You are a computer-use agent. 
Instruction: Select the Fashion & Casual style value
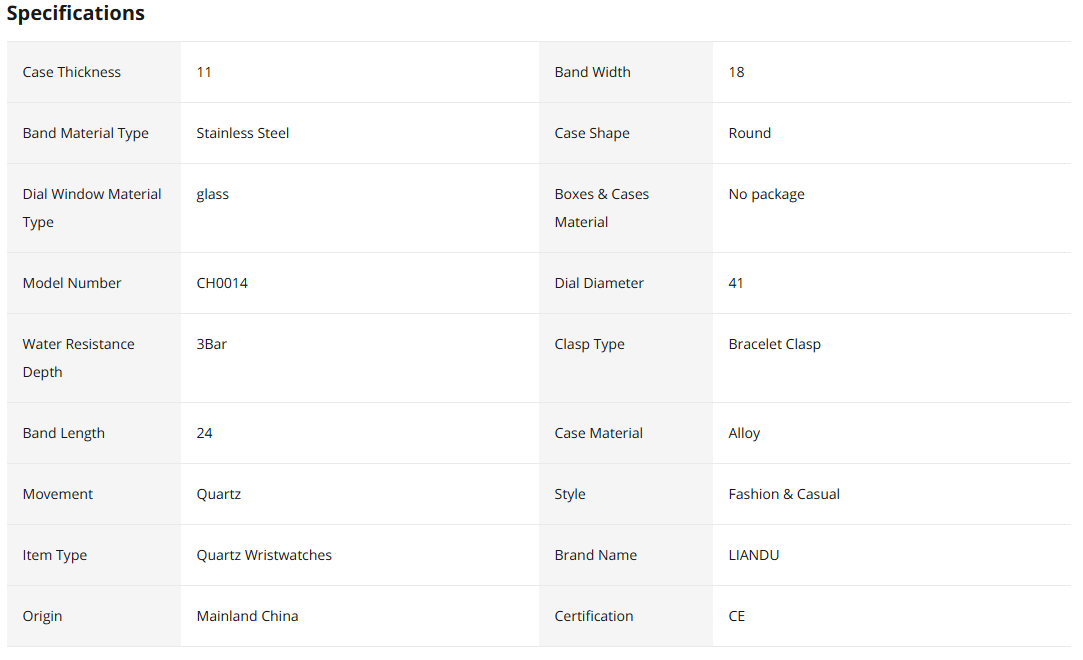pyautogui.click(x=784, y=494)
